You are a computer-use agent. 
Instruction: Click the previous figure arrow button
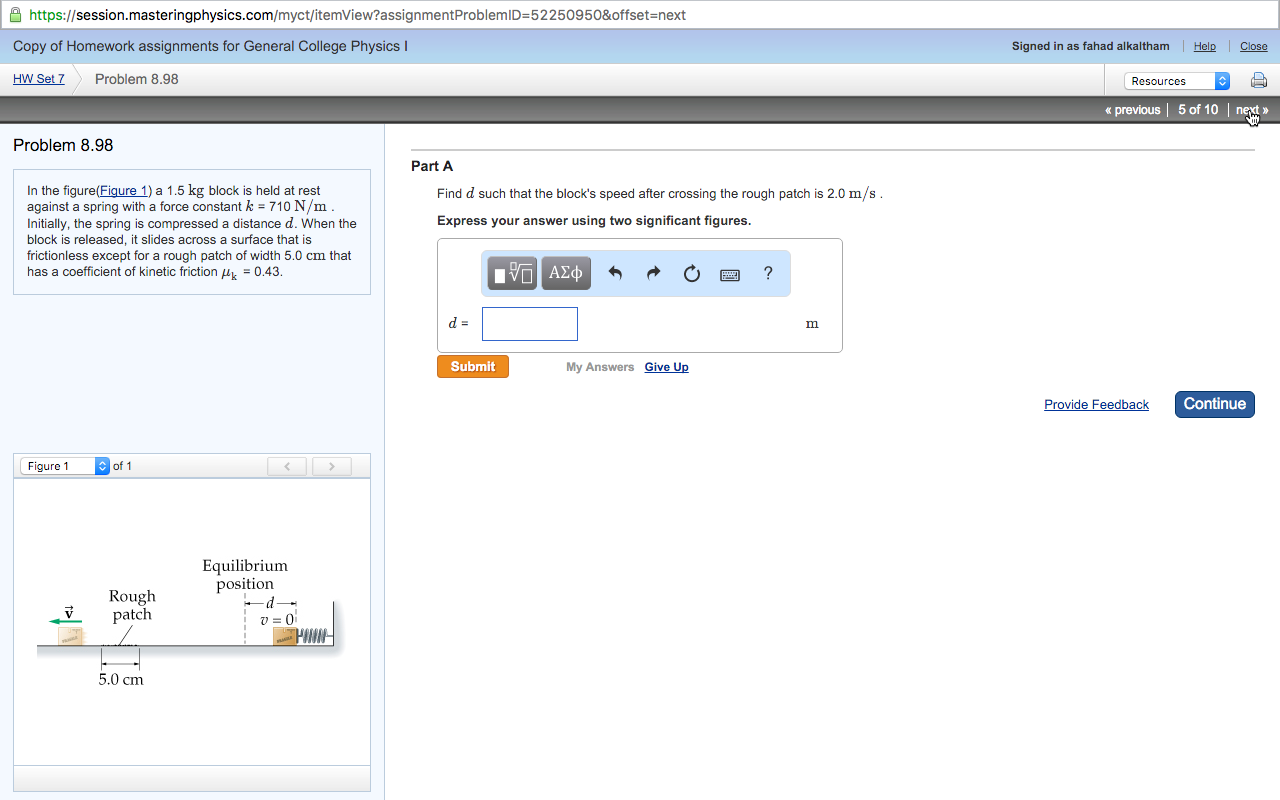288,466
